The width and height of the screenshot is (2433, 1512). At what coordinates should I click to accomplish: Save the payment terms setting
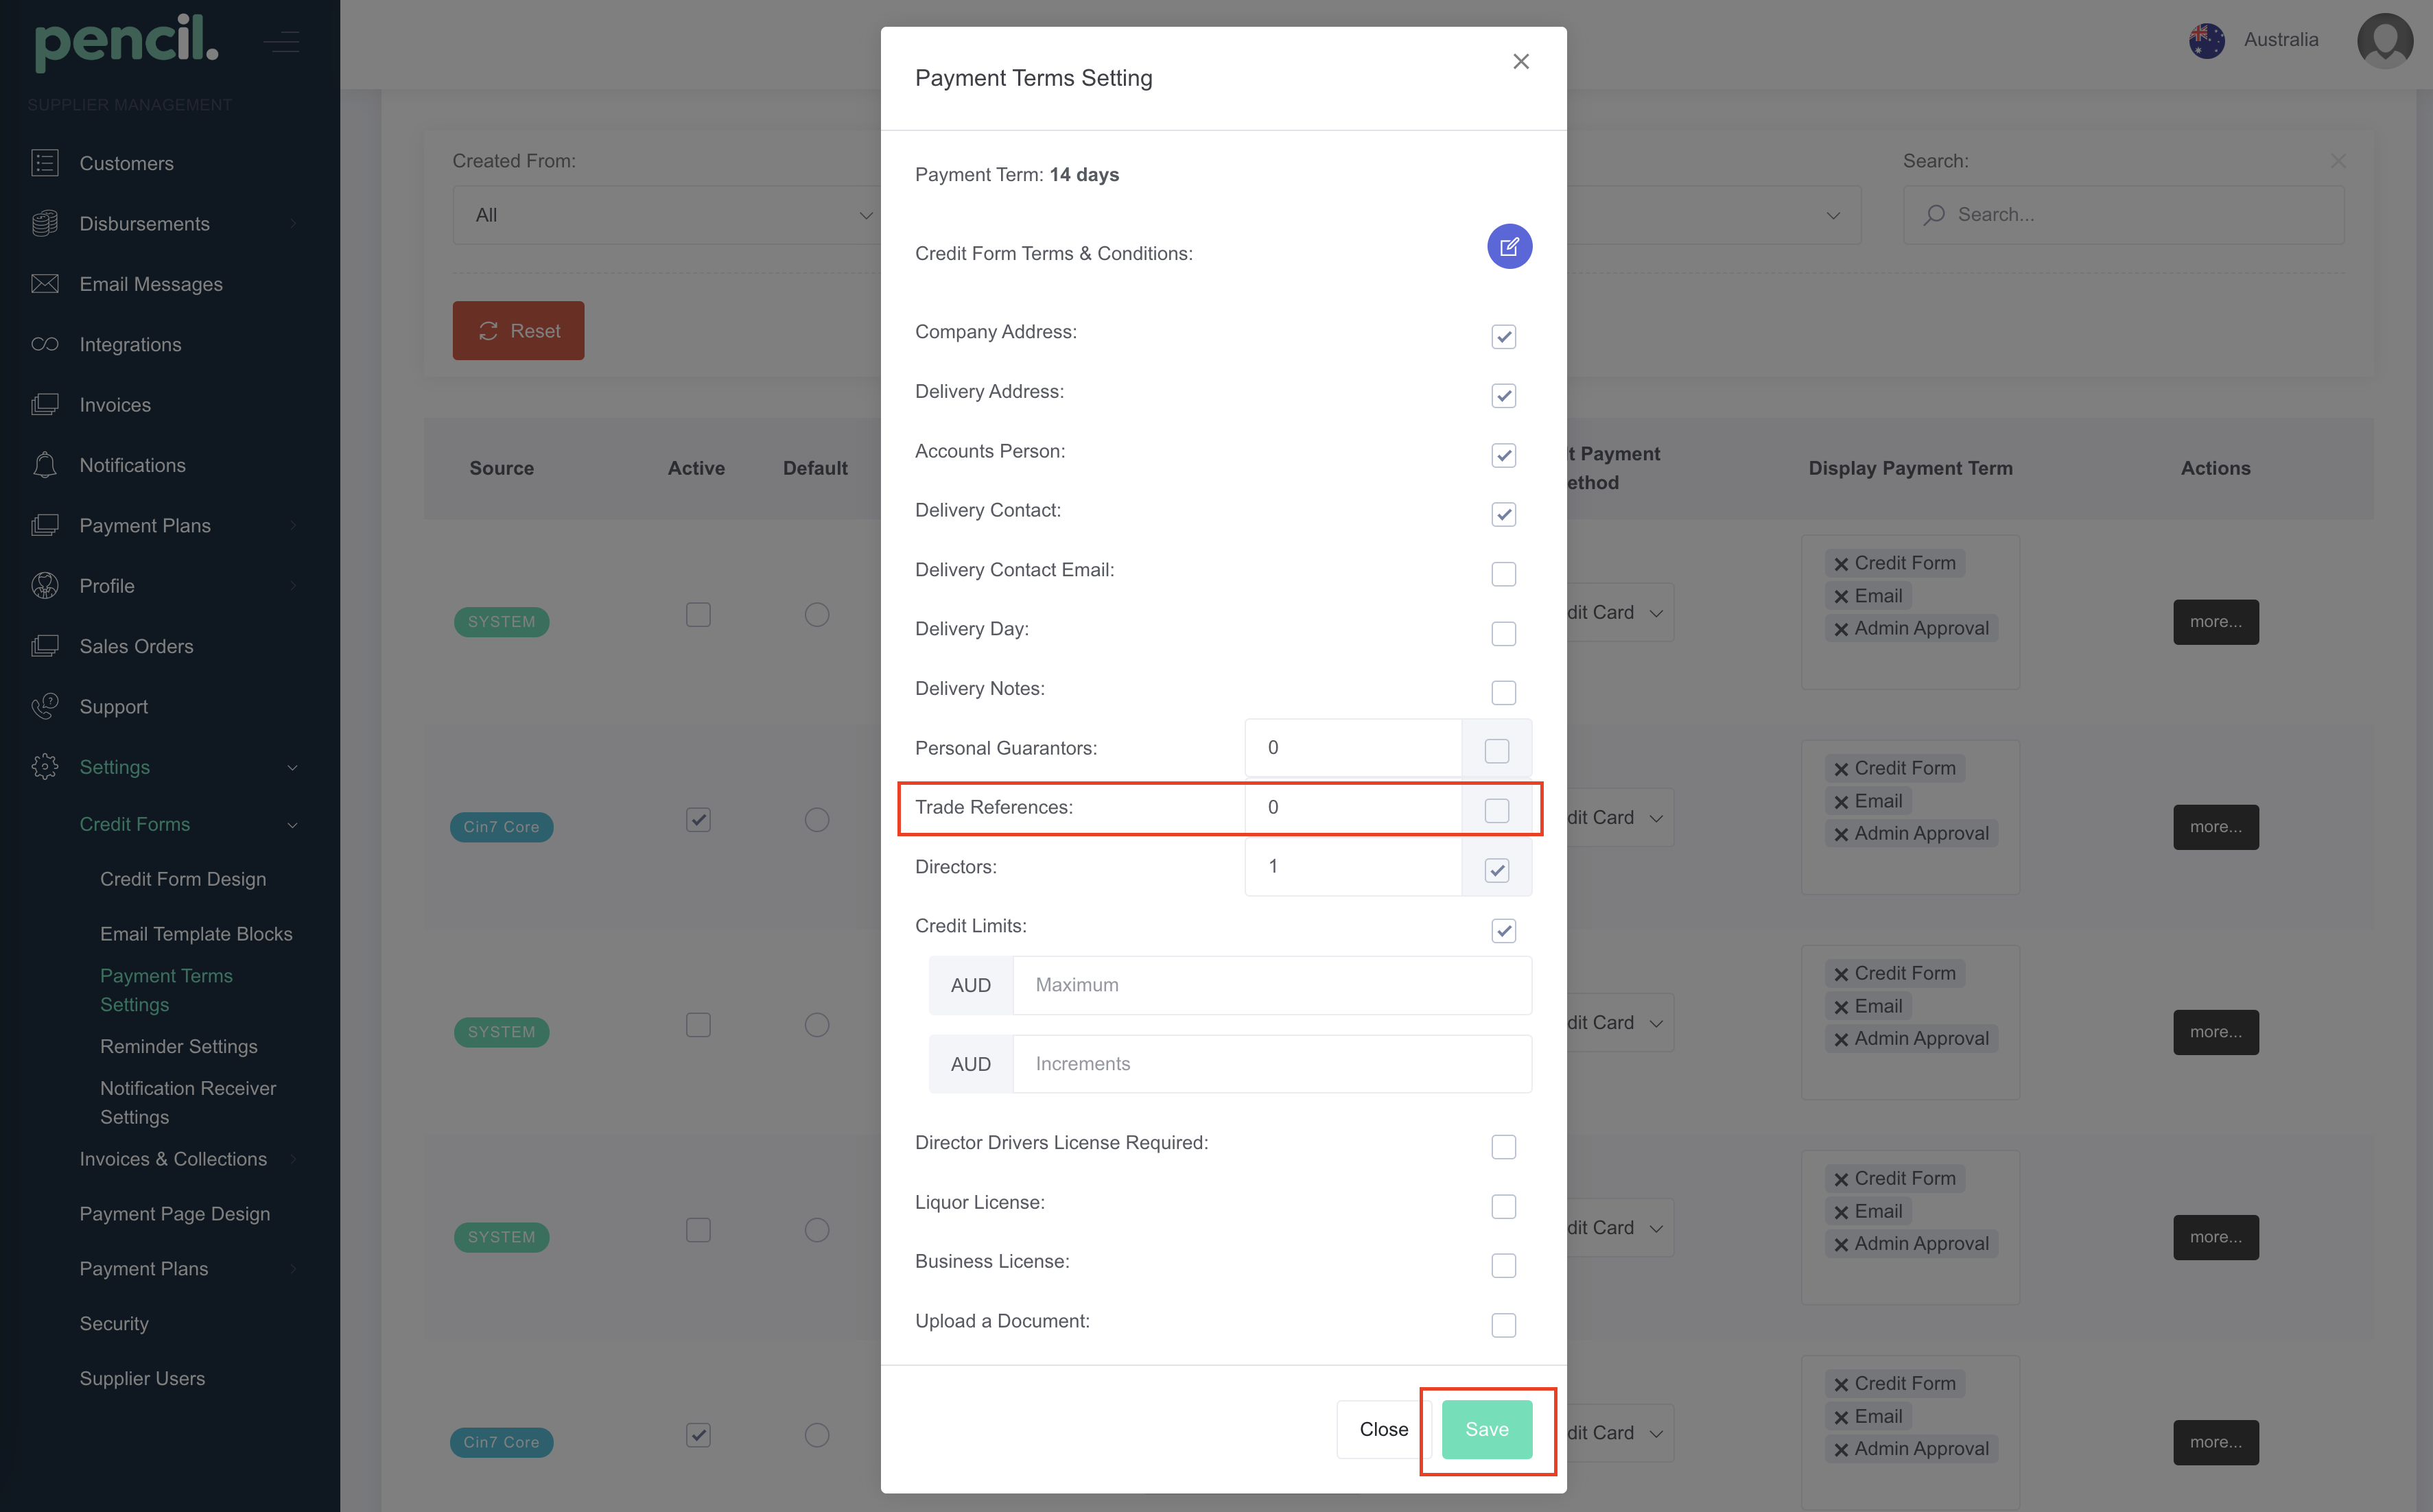point(1487,1430)
